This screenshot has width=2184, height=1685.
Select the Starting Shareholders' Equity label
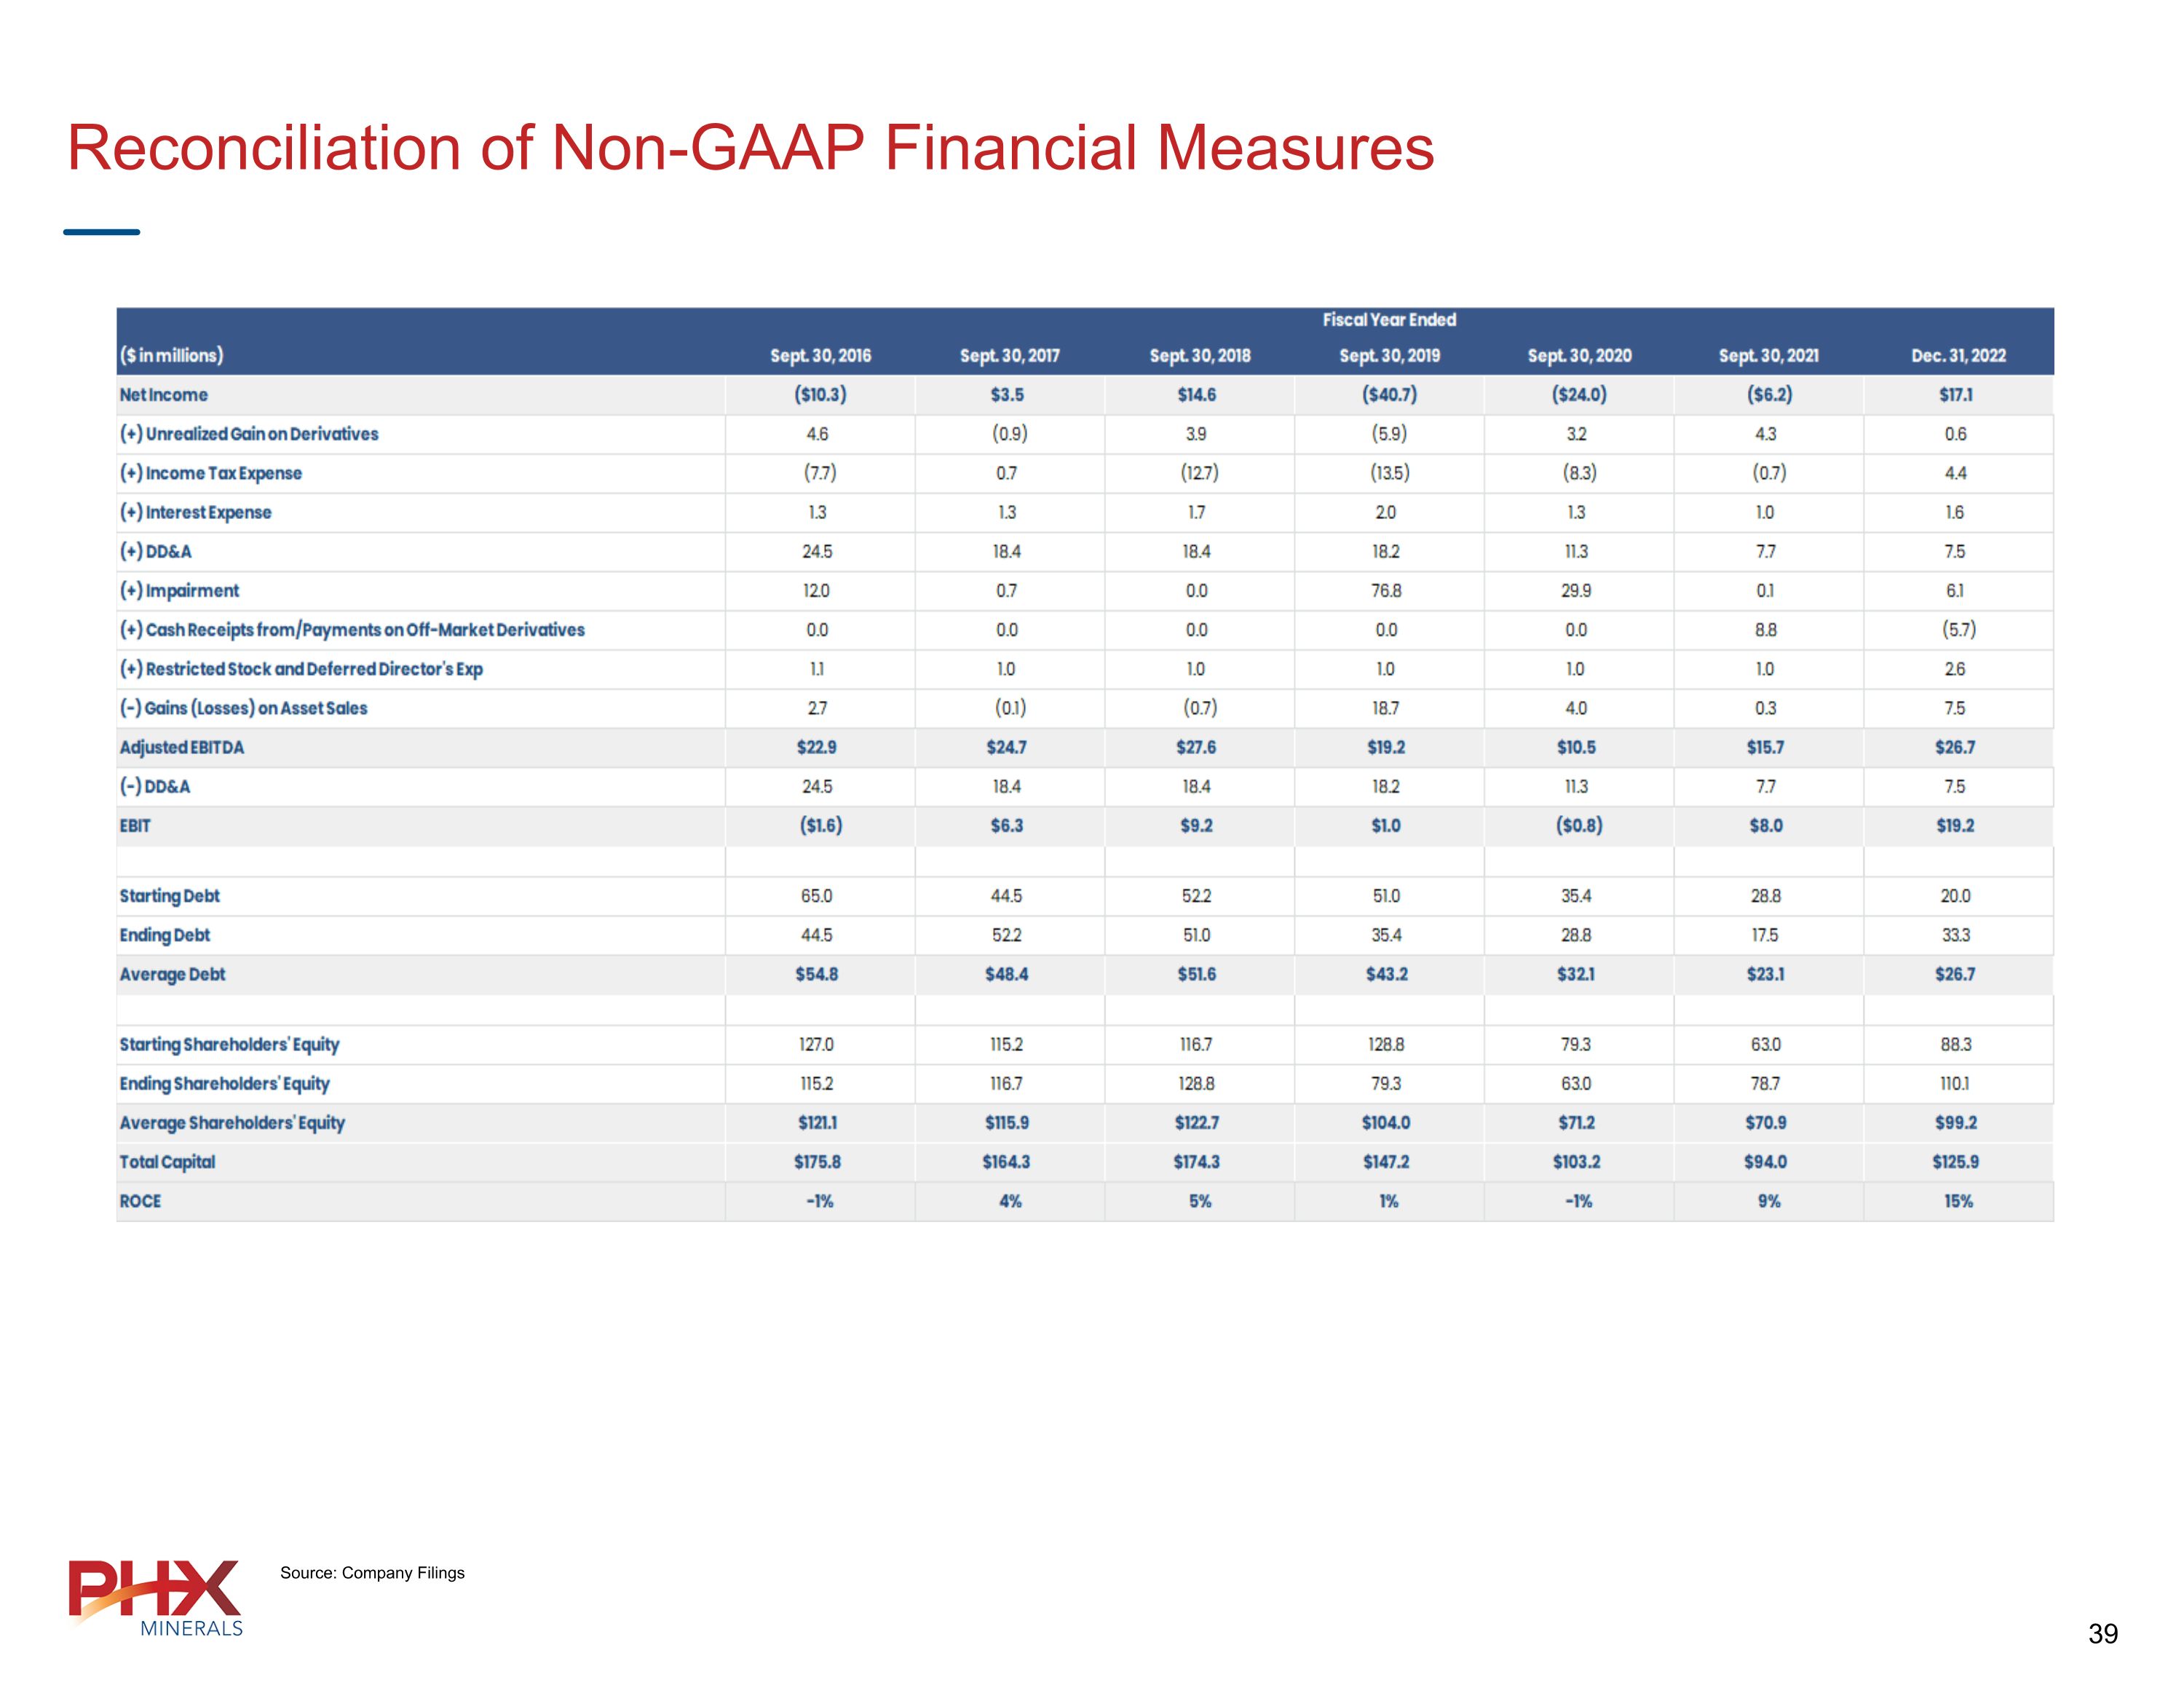(x=230, y=1044)
